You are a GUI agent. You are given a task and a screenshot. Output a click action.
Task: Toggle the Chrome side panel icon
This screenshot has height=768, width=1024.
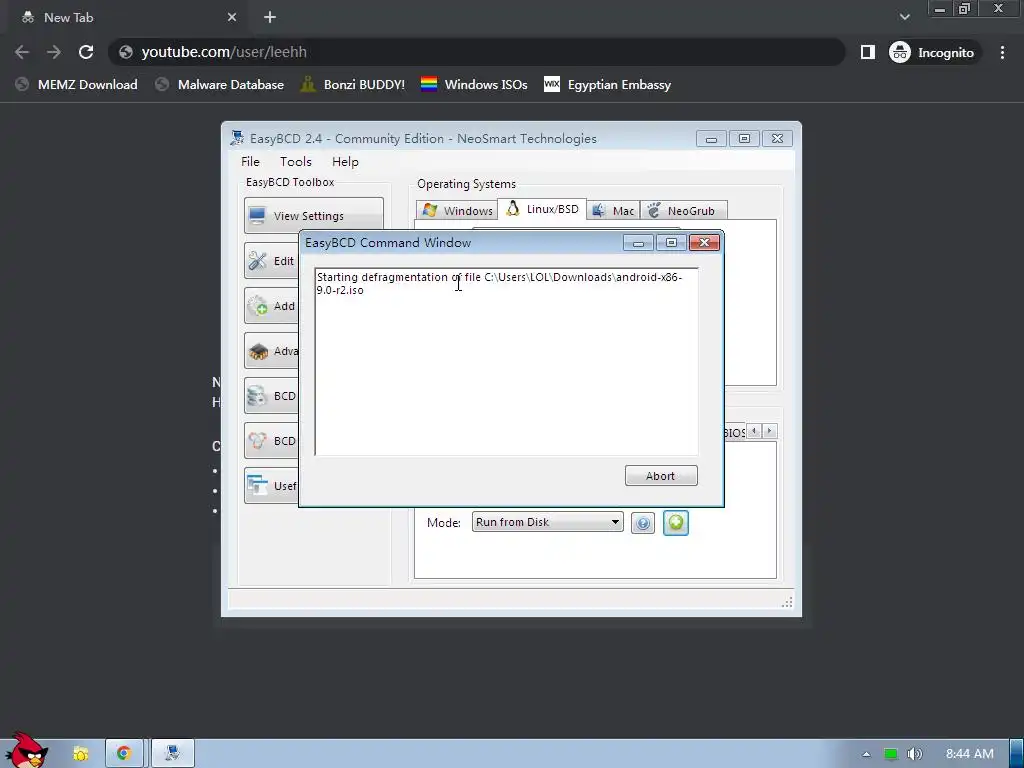point(867,52)
